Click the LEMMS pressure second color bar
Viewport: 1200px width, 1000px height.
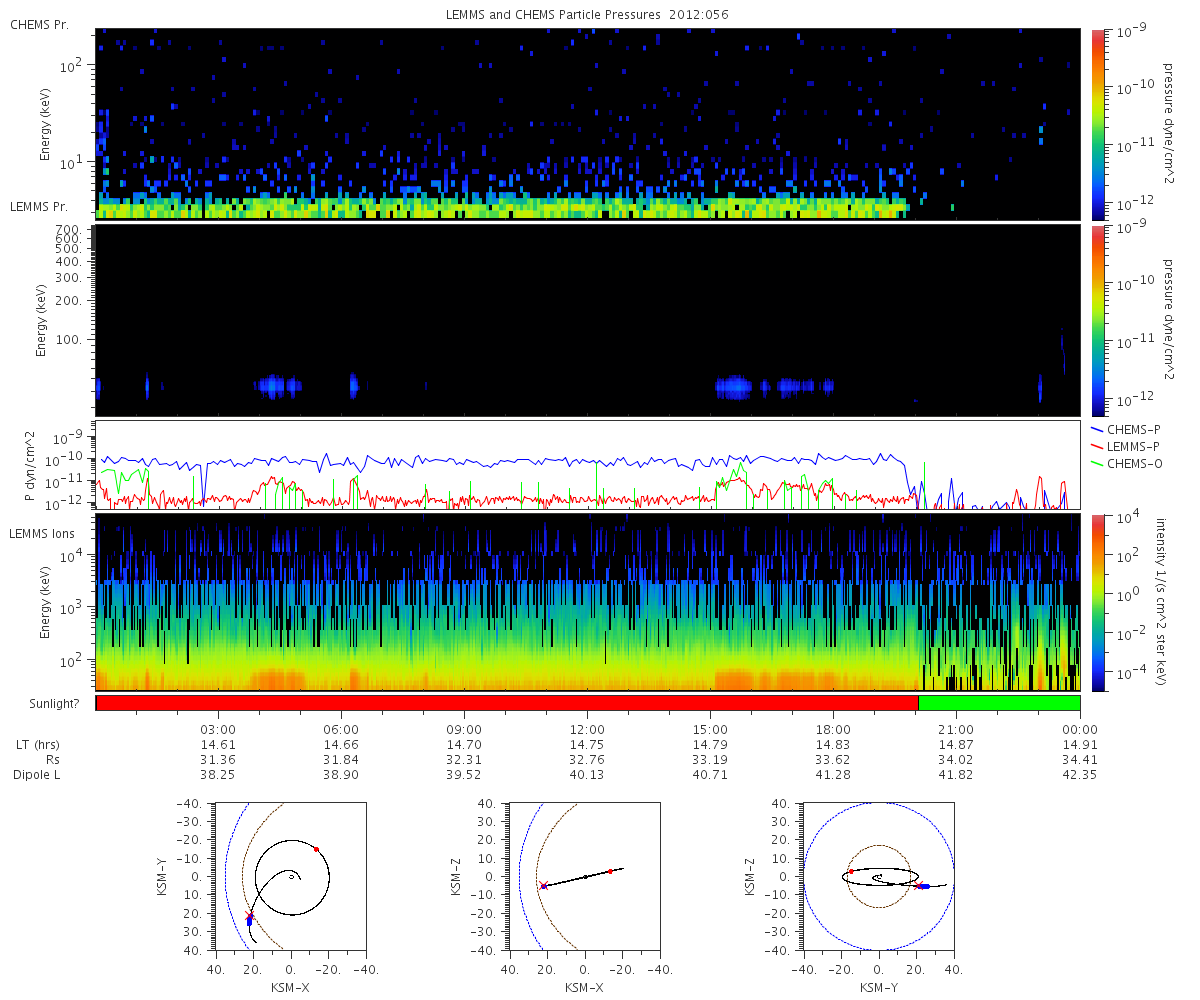pyautogui.click(x=1097, y=320)
